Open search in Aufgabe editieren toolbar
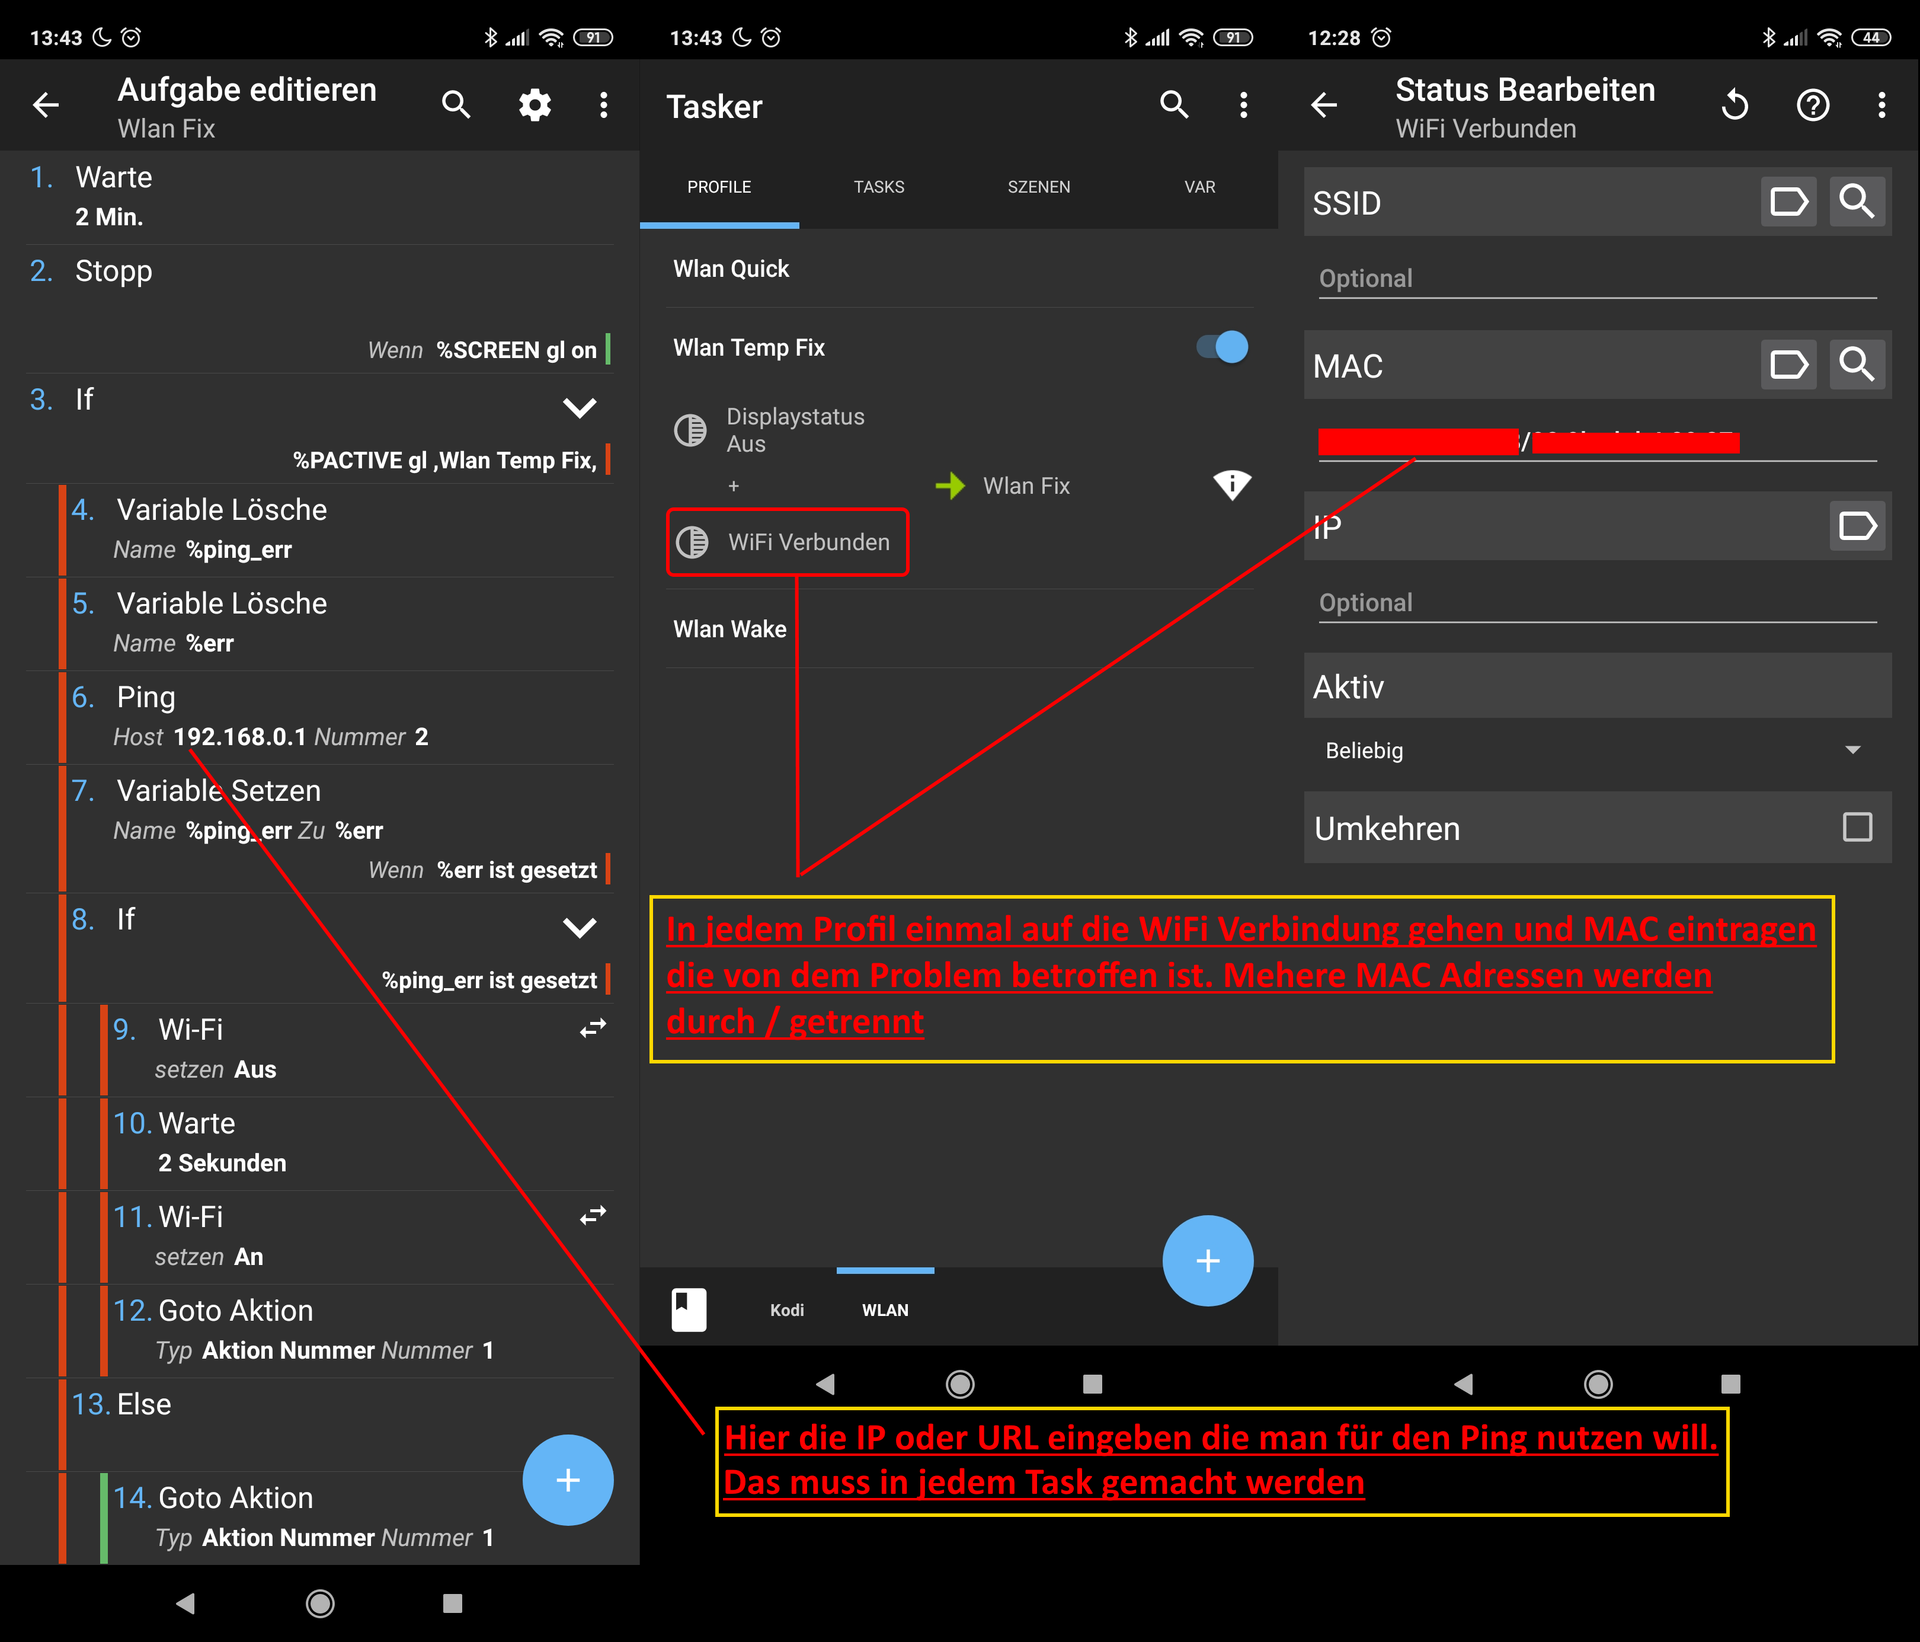The height and width of the screenshot is (1642, 1920). pos(456,105)
